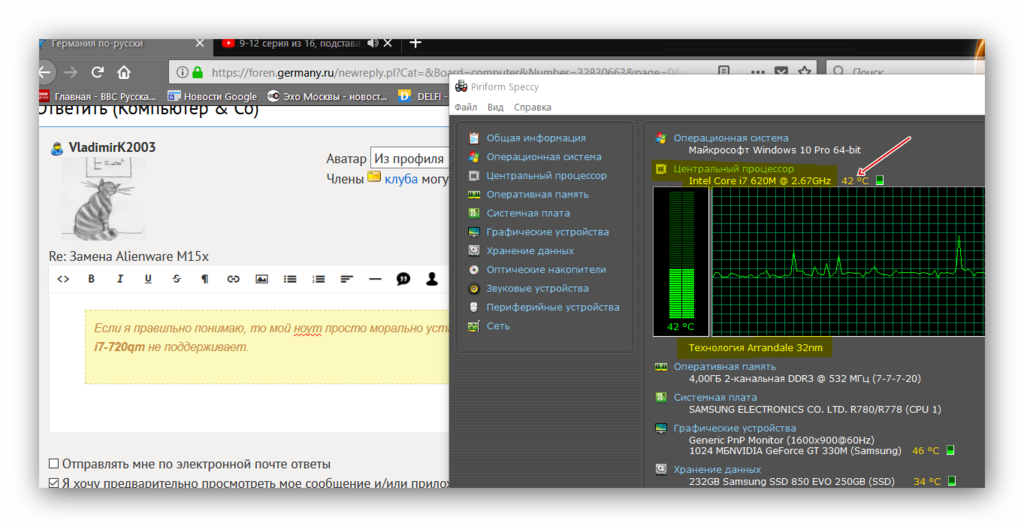Click the text Технология Arrandale 32nm
1024x527 pixels.
[x=756, y=347]
